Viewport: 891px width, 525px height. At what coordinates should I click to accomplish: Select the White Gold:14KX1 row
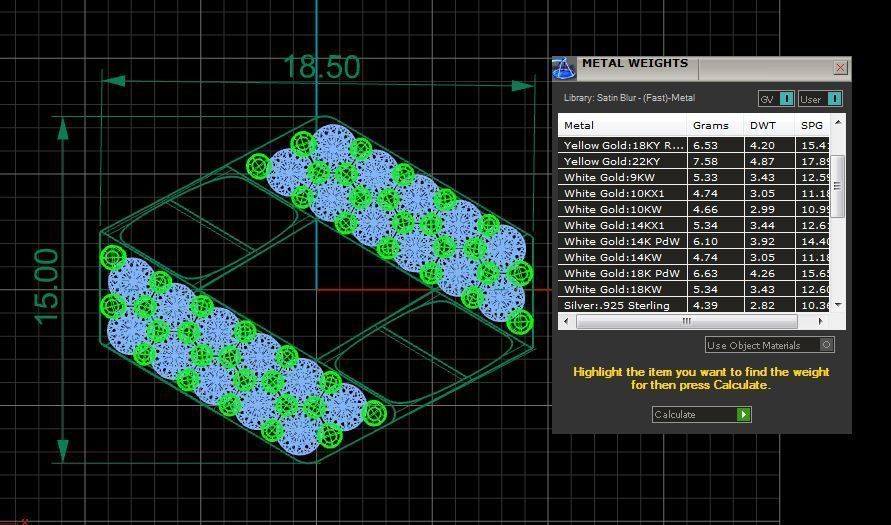pyautogui.click(x=693, y=226)
